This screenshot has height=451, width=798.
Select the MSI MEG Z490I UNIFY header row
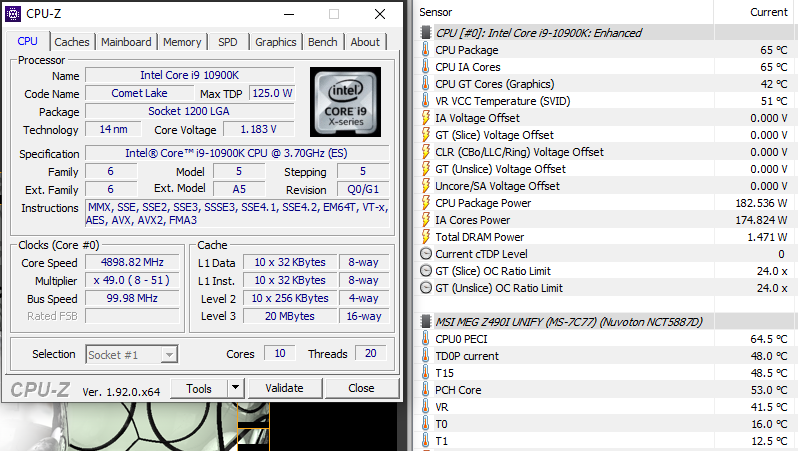pyautogui.click(x=607, y=322)
